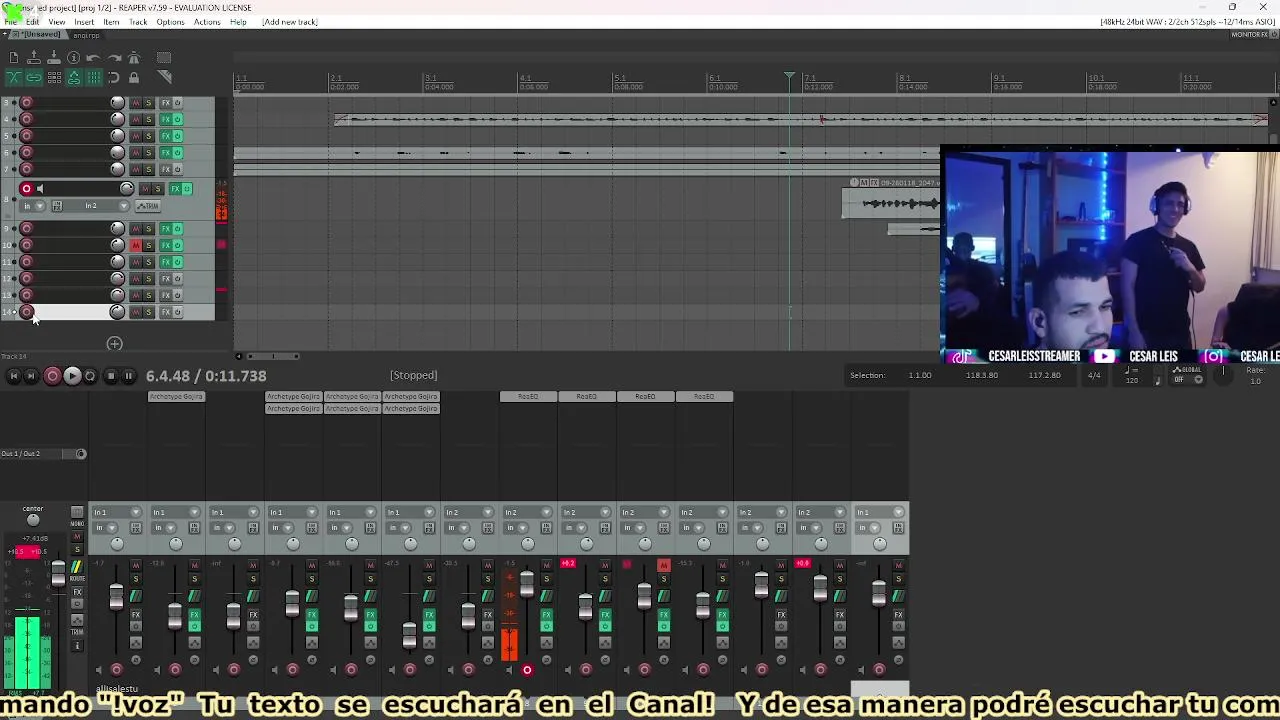Toggle envelope move with items icon
The image size is (1280, 720).
[74, 78]
